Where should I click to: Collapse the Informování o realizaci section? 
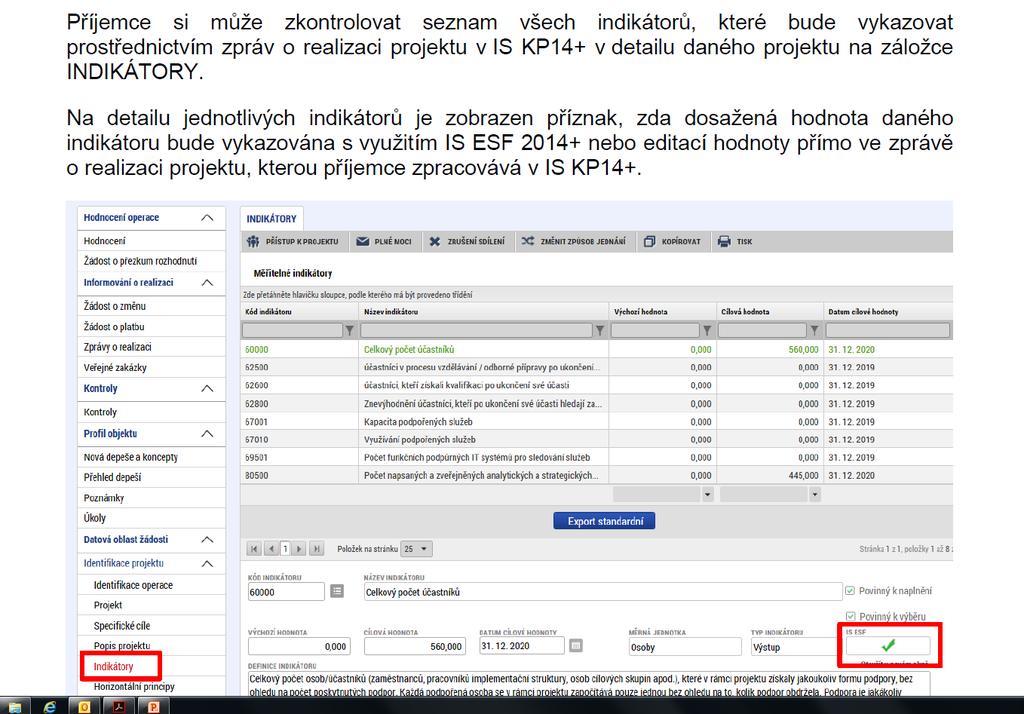(x=207, y=282)
